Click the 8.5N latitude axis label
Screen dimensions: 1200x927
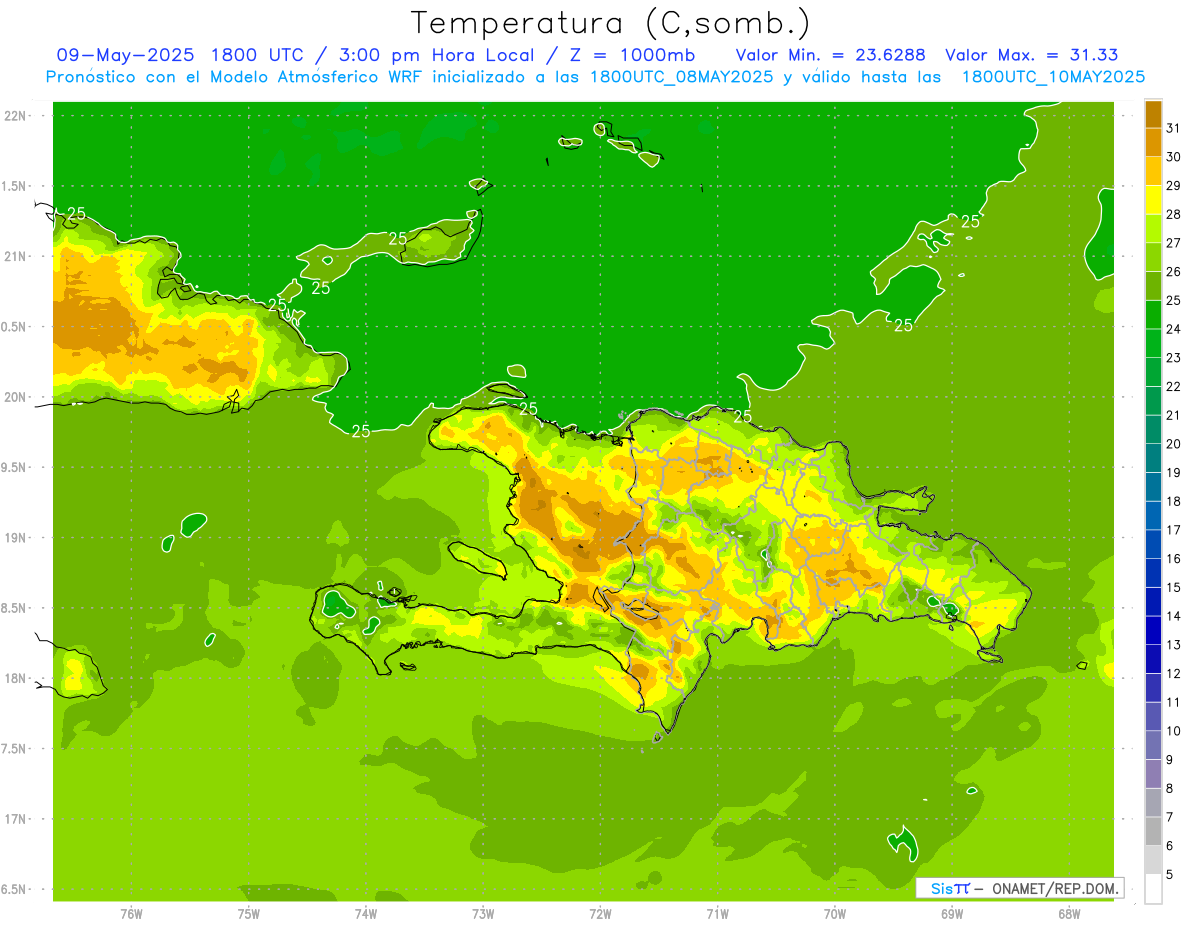coord(15,609)
